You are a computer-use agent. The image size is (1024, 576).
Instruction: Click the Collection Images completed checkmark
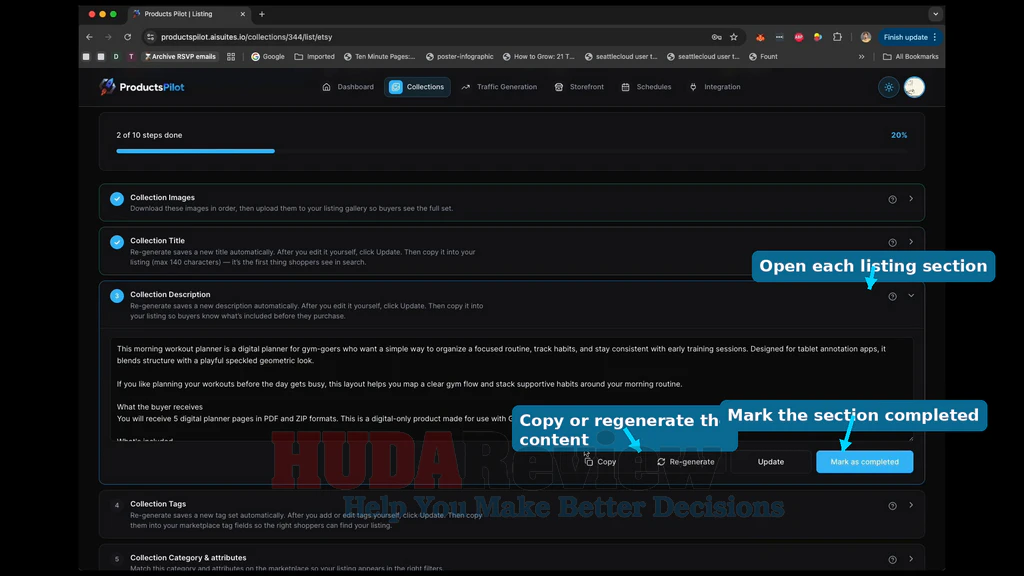point(117,199)
